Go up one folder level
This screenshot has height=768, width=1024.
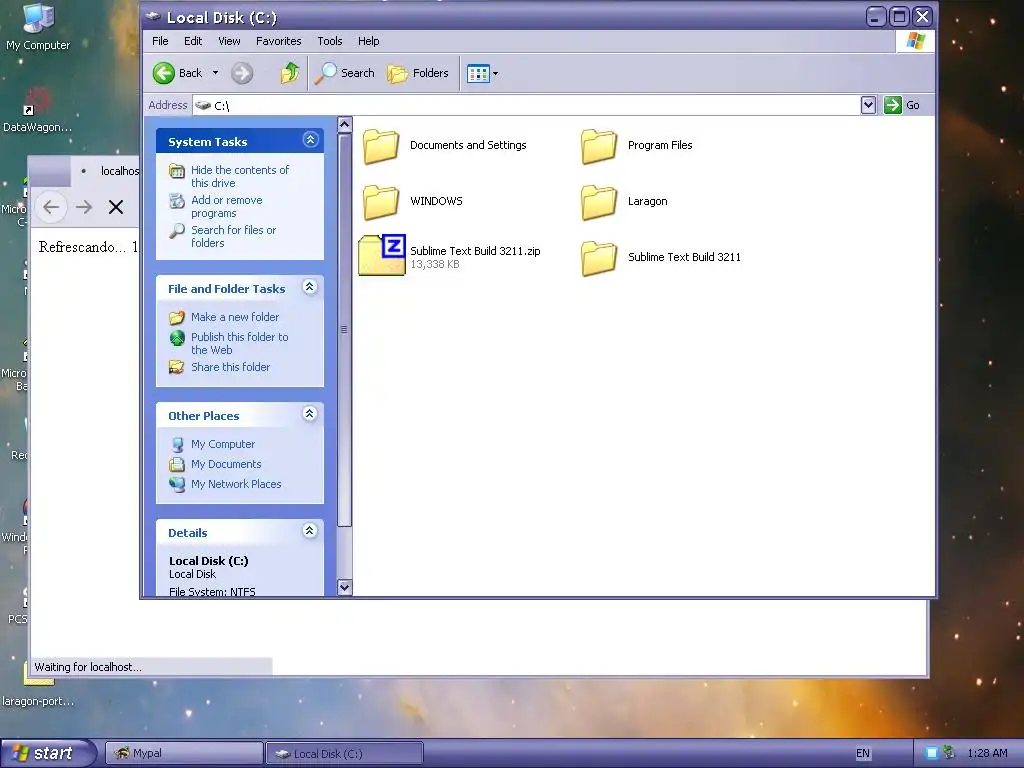[289, 73]
